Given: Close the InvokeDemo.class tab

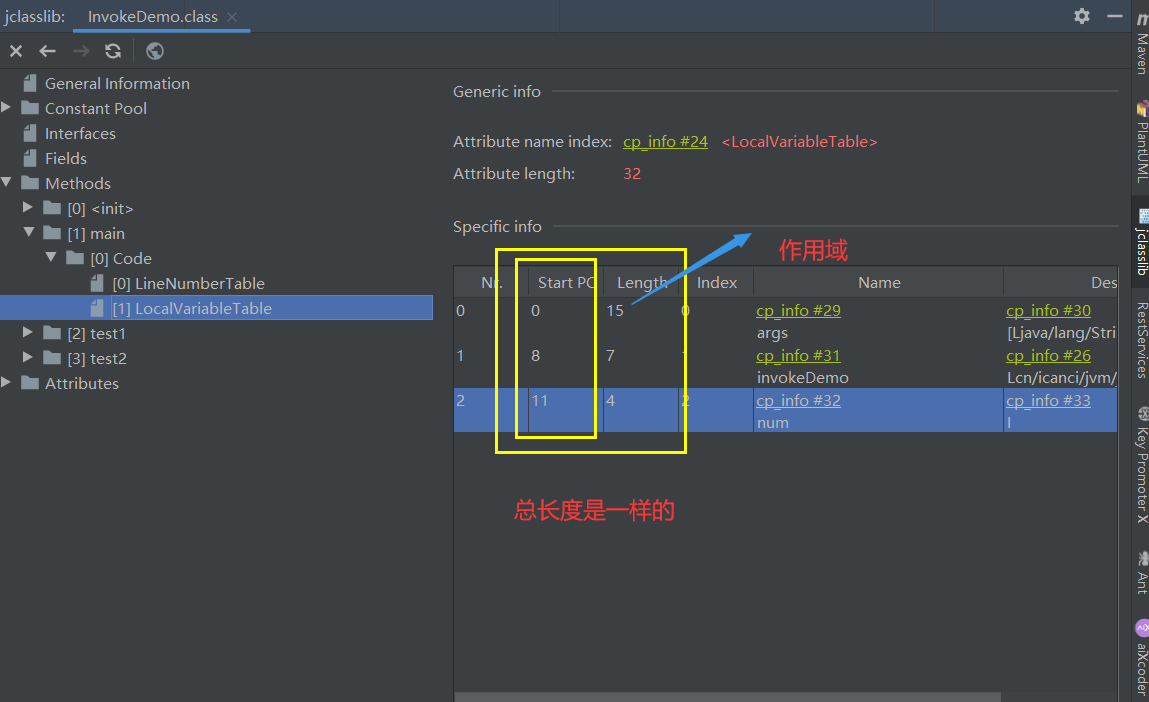Looking at the screenshot, I should (x=232, y=17).
